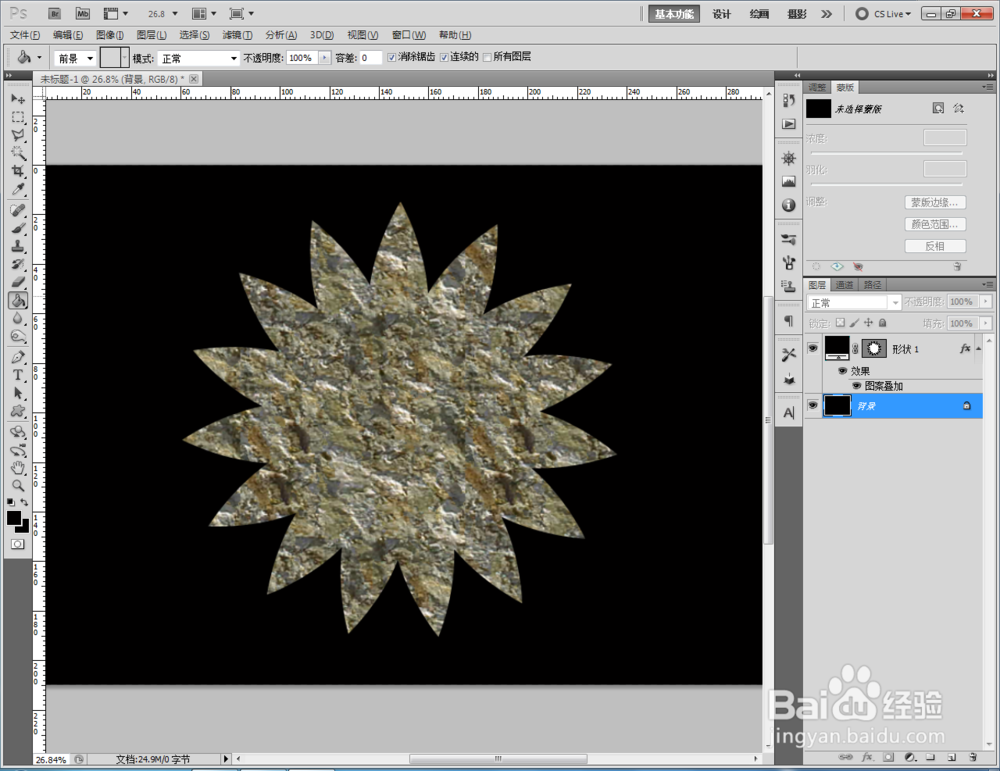Open the zoom level 26.8 dropdown
This screenshot has width=1000, height=771.
pos(175,13)
